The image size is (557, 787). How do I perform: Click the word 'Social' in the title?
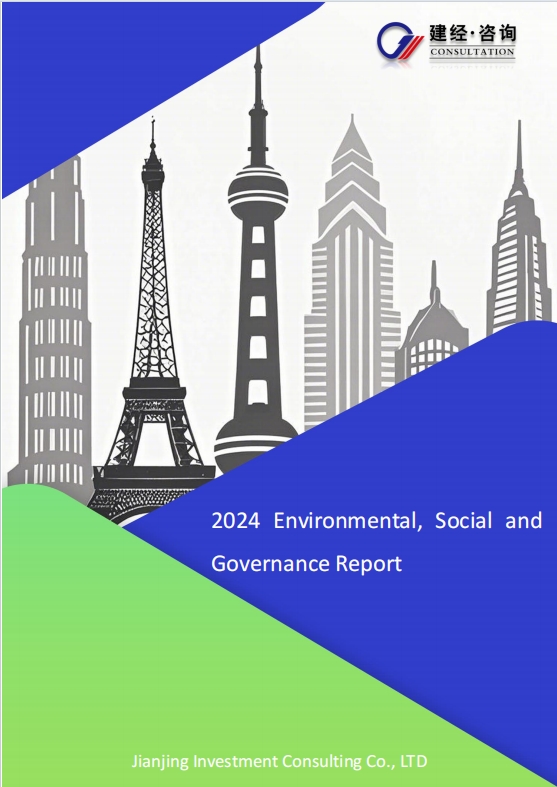click(x=463, y=520)
